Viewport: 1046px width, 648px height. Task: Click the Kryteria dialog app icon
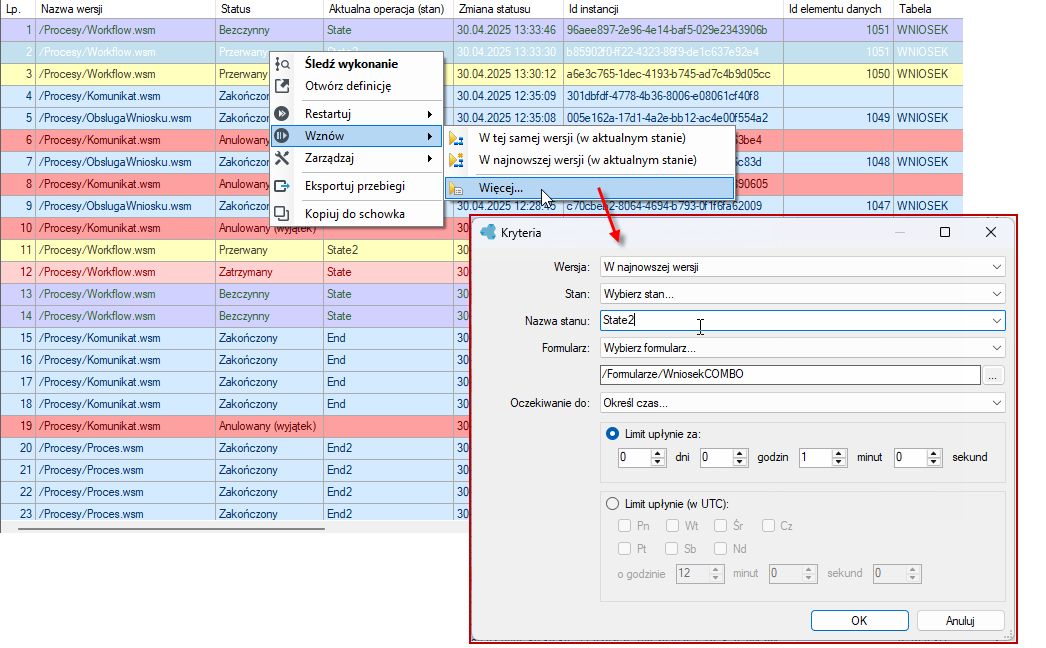pos(488,232)
